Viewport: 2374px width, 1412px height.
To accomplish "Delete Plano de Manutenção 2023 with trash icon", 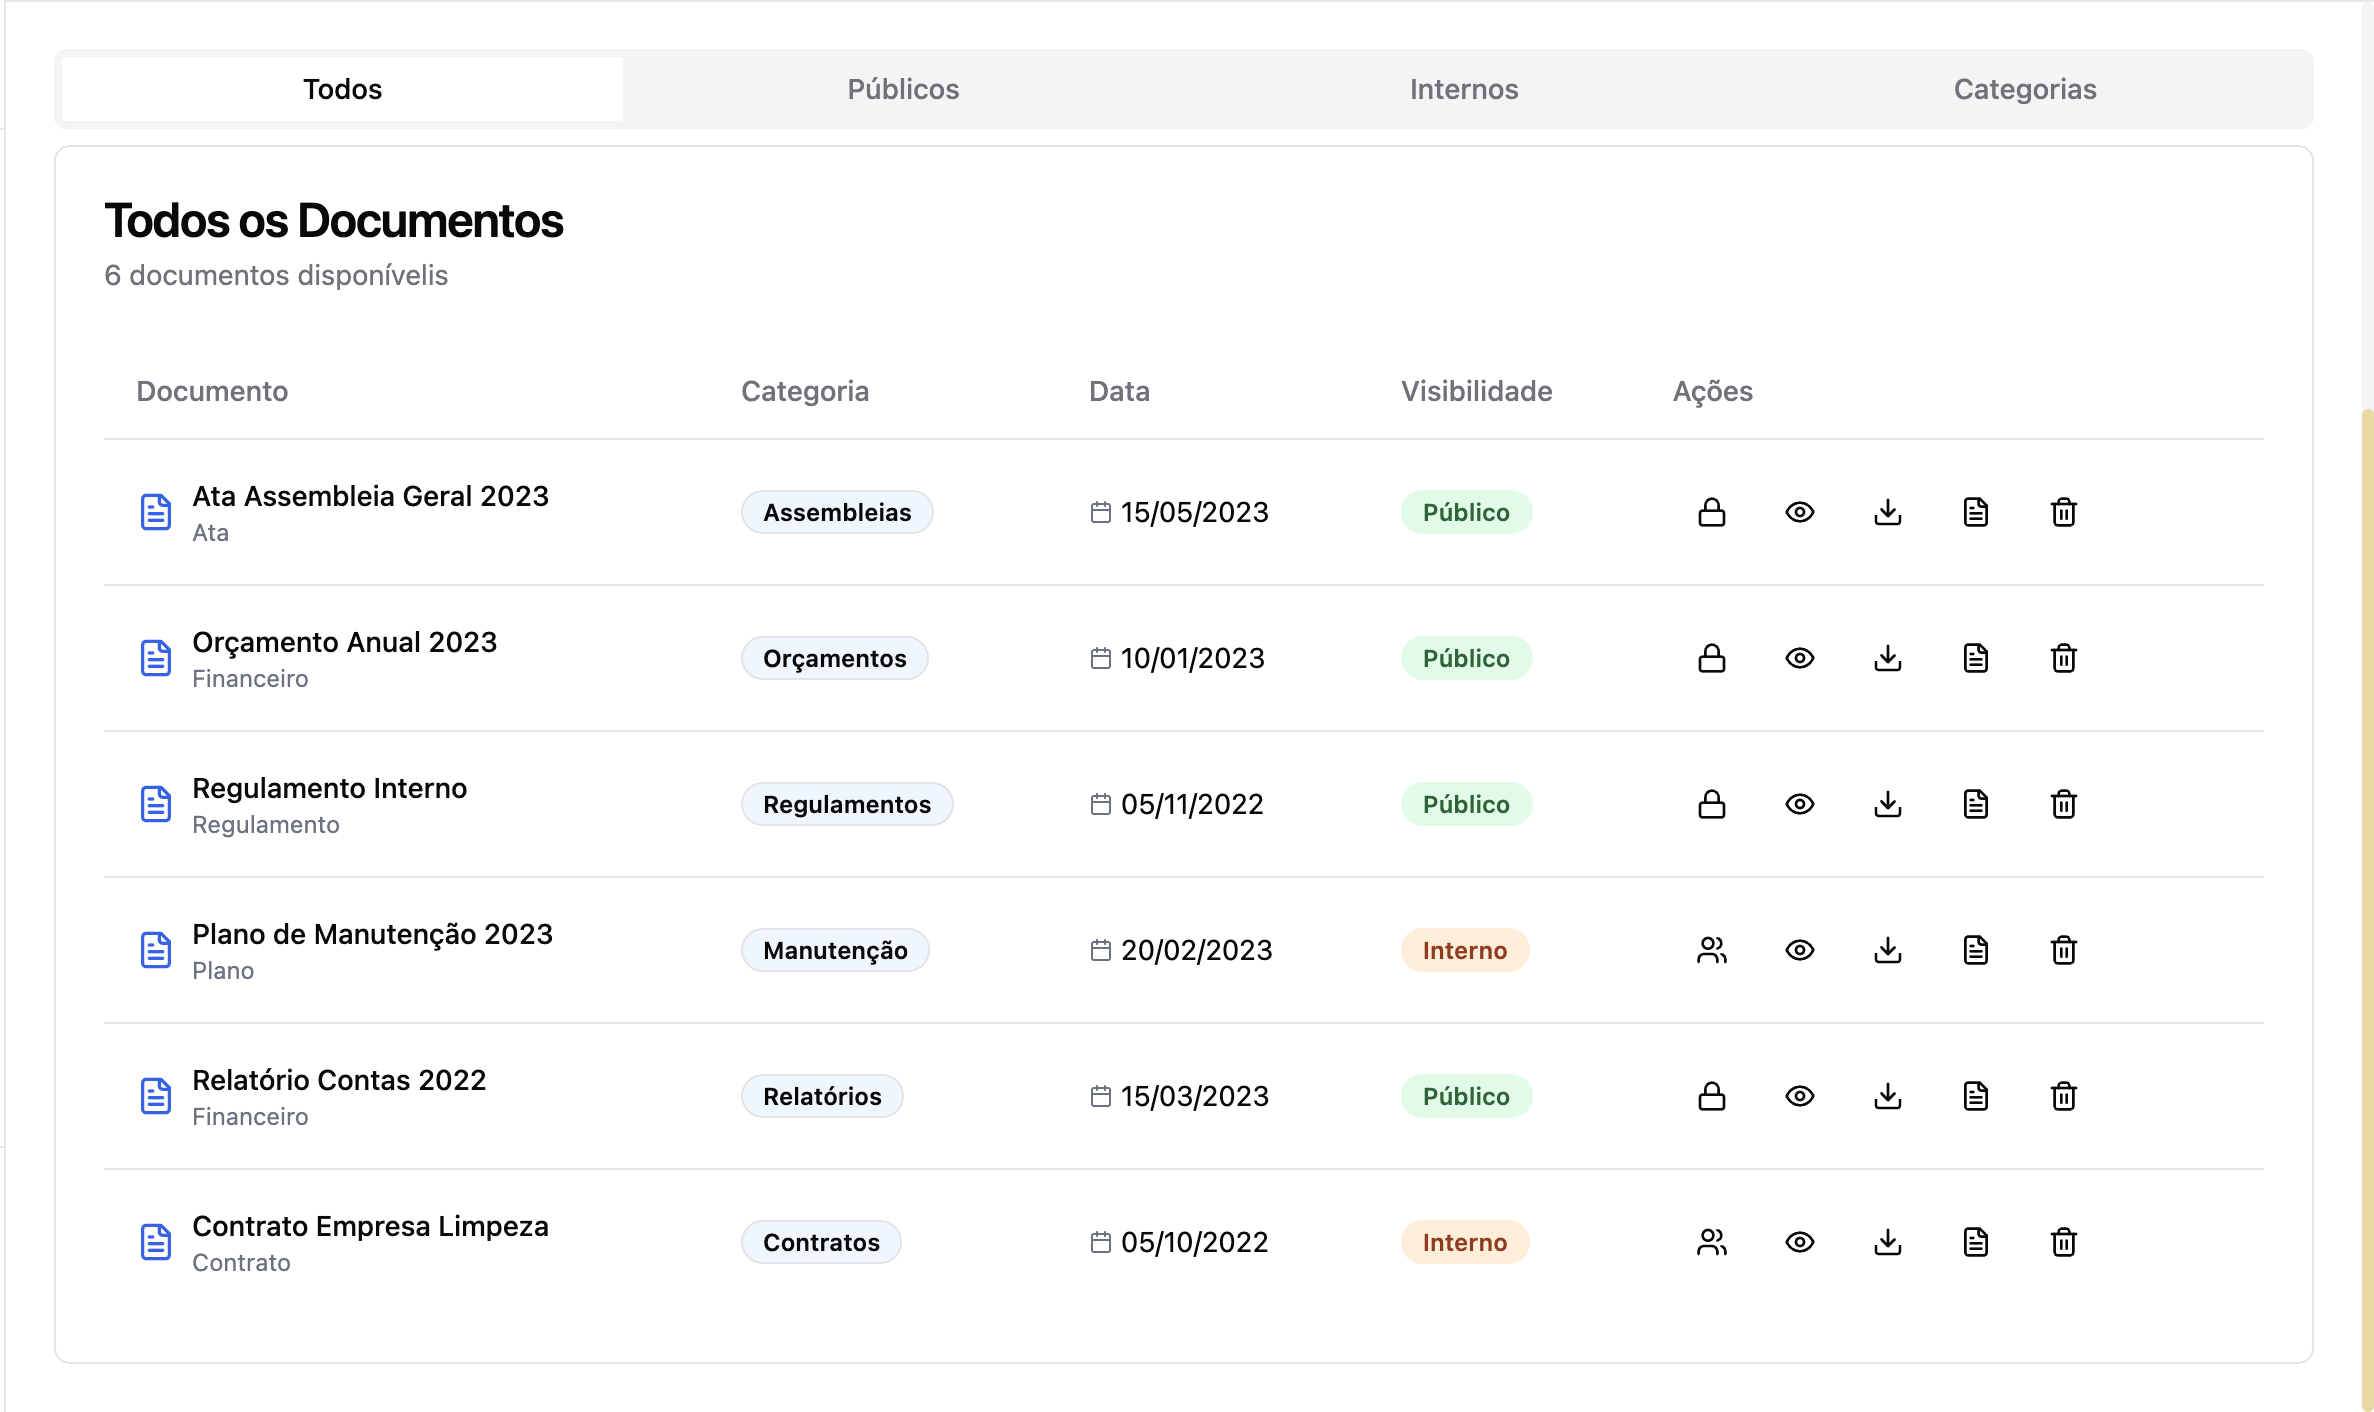I will tap(2063, 950).
